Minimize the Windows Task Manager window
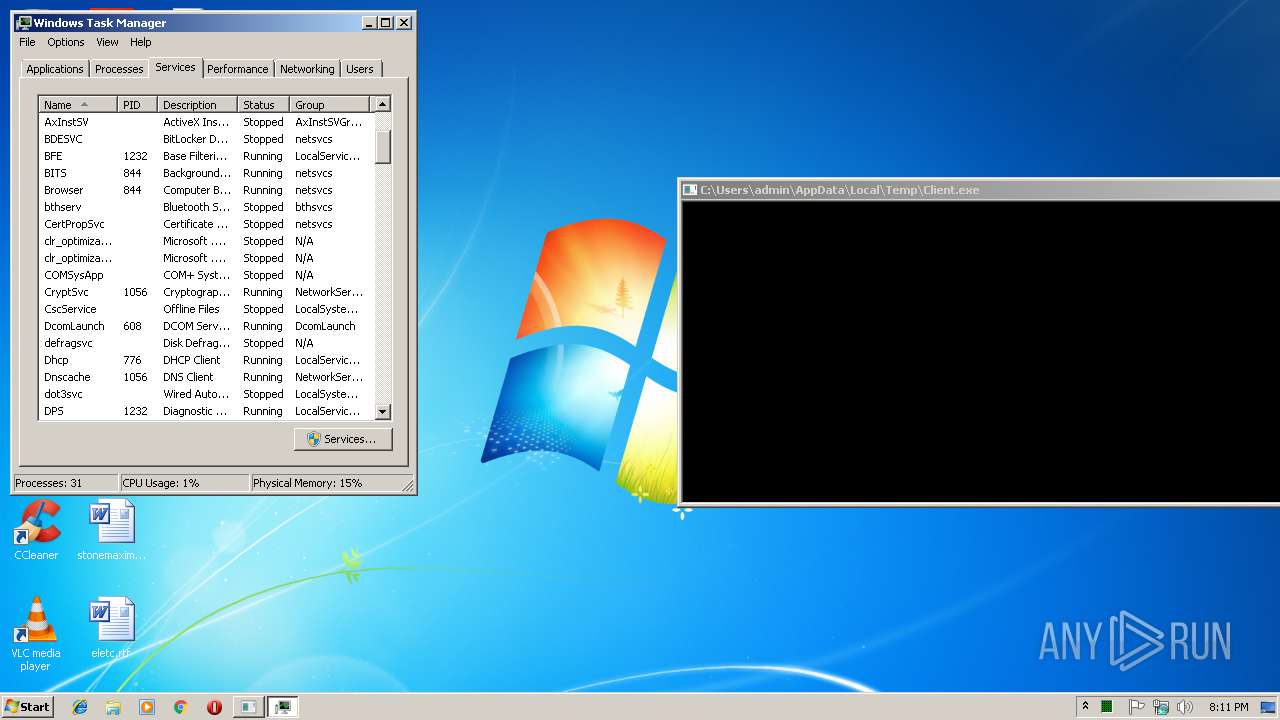Screen dimensions: 1280x720 coord(369,22)
